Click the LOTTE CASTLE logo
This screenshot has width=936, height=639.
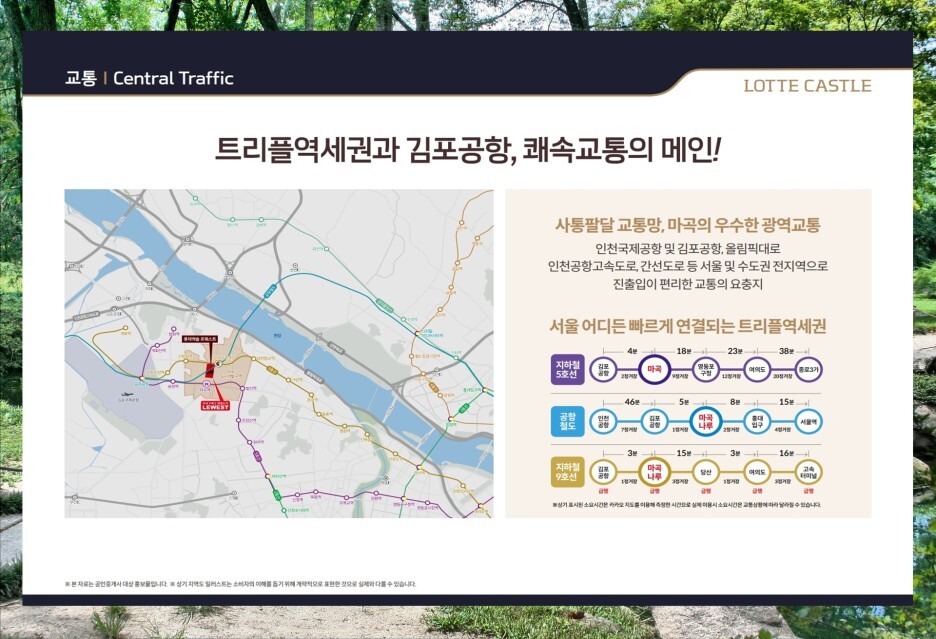807,86
